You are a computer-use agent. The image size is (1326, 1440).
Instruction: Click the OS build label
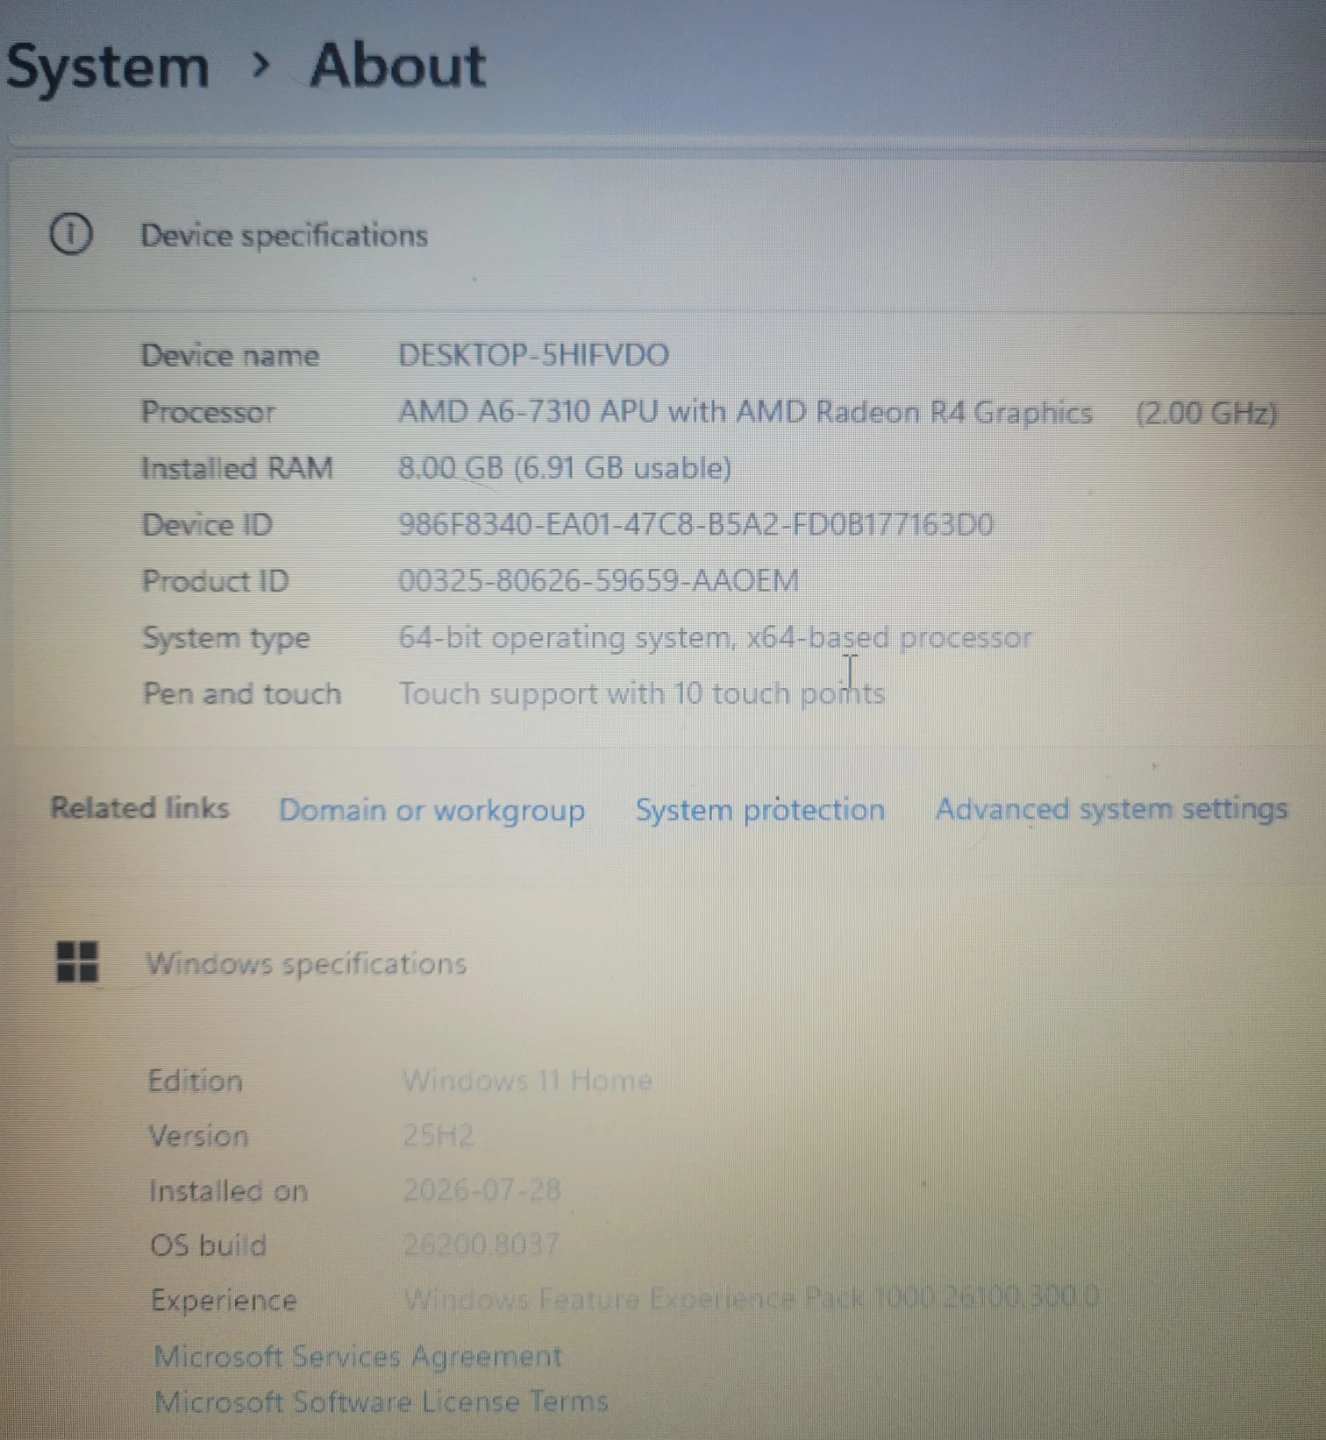(x=208, y=1245)
